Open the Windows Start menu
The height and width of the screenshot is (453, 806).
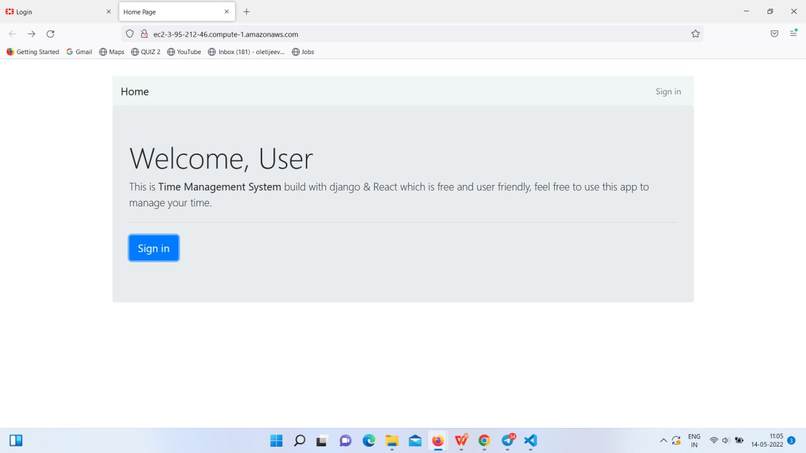pyautogui.click(x=276, y=441)
